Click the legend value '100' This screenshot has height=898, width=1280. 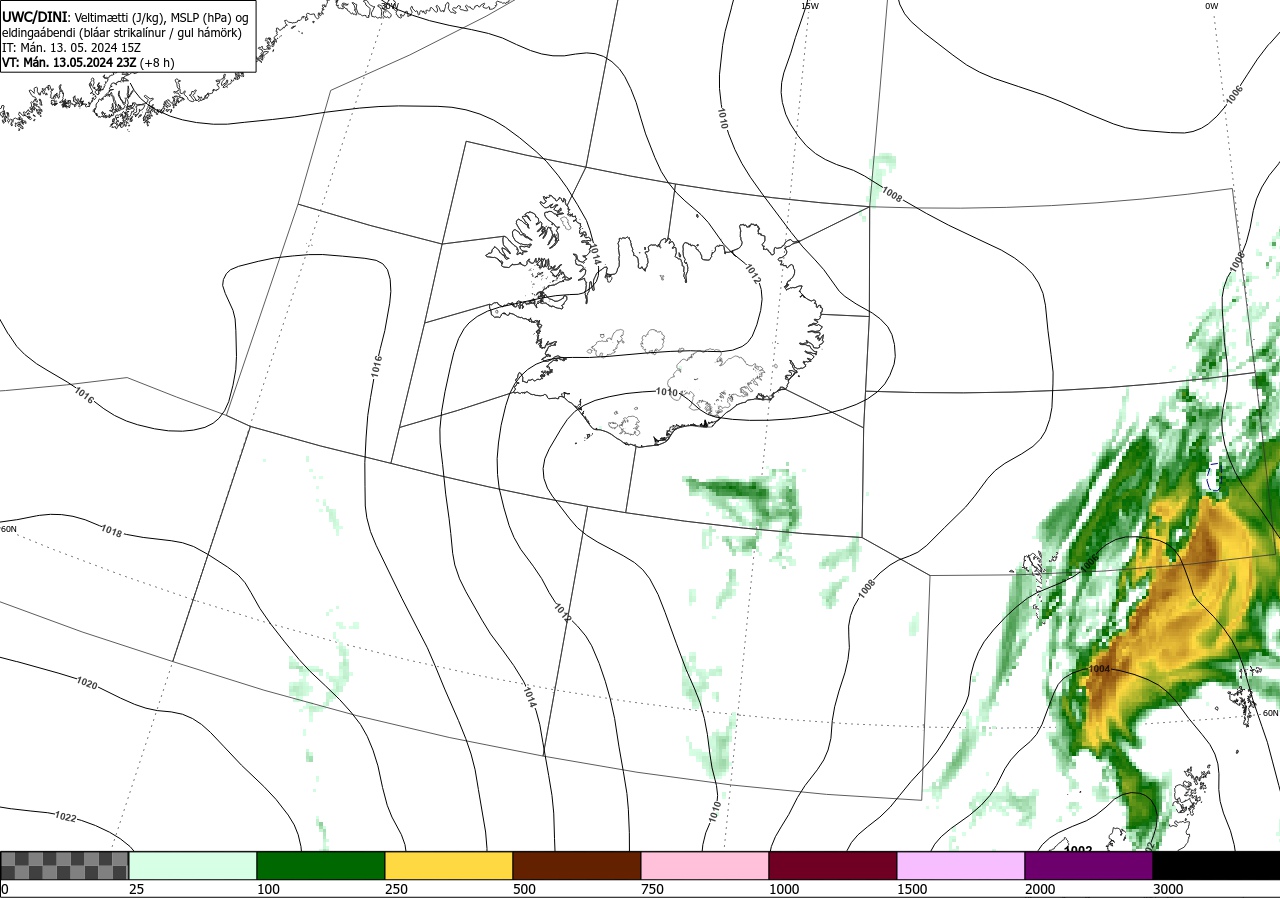point(268,889)
